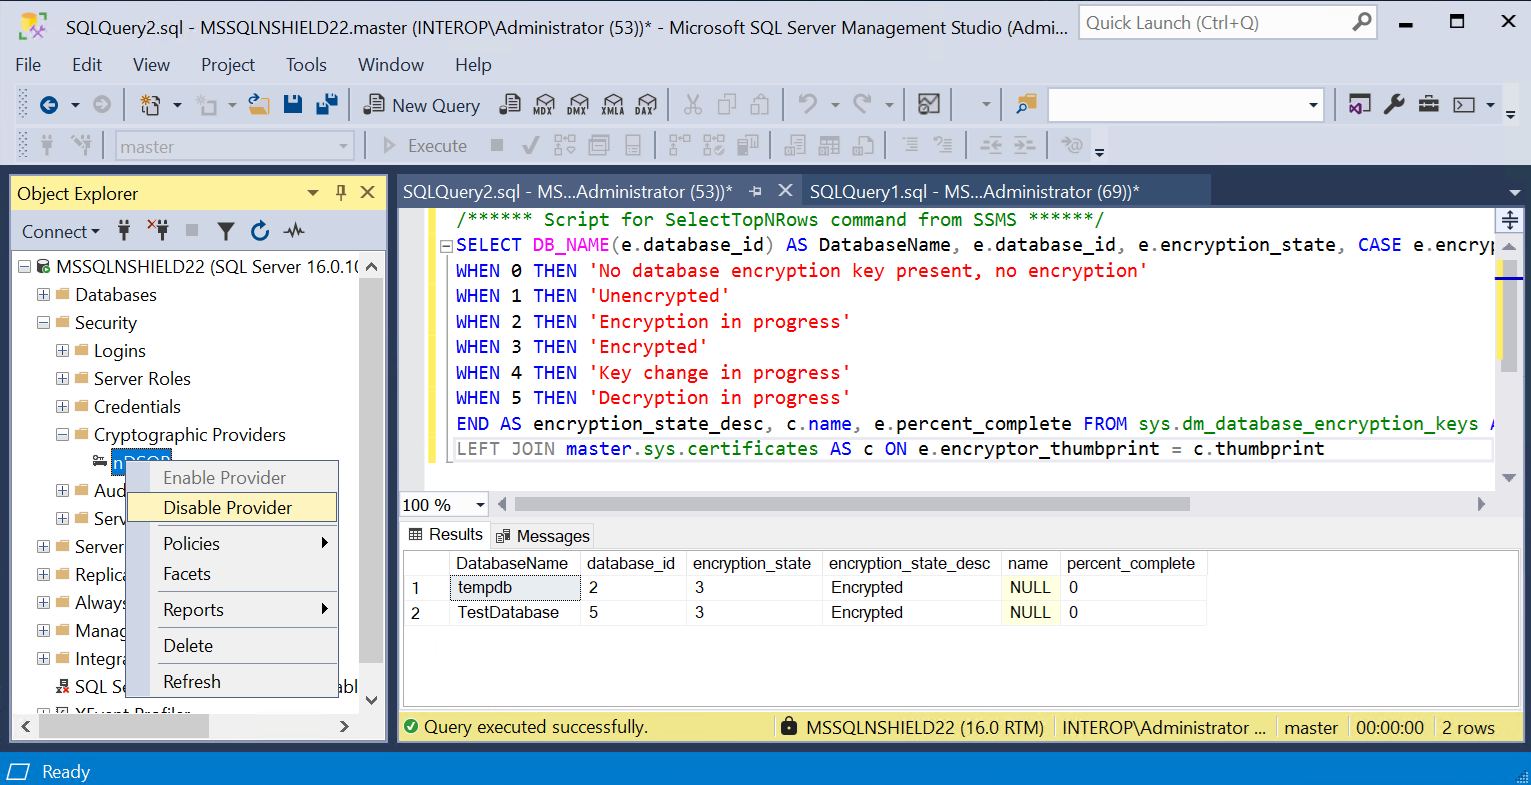The height and width of the screenshot is (785, 1531).
Task: Click Connect plug icon in Object Explorer
Action: pyautogui.click(x=124, y=231)
